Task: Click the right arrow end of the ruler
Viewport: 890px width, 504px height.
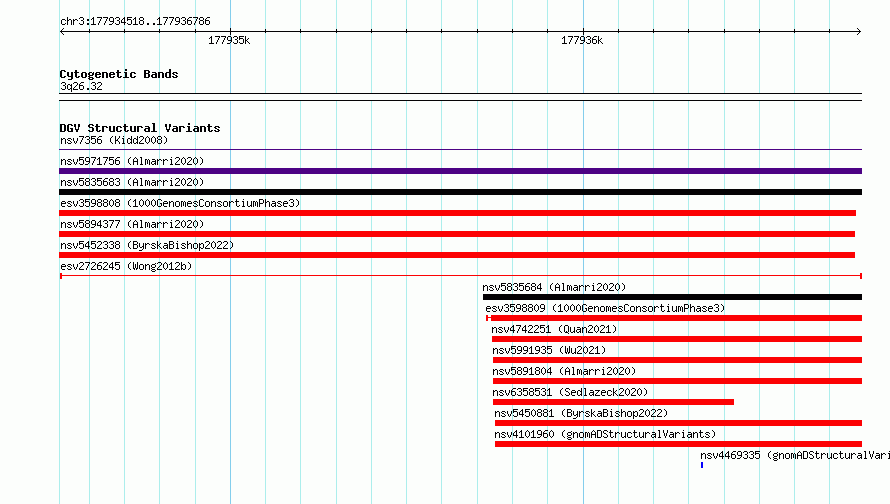Action: click(x=859, y=31)
